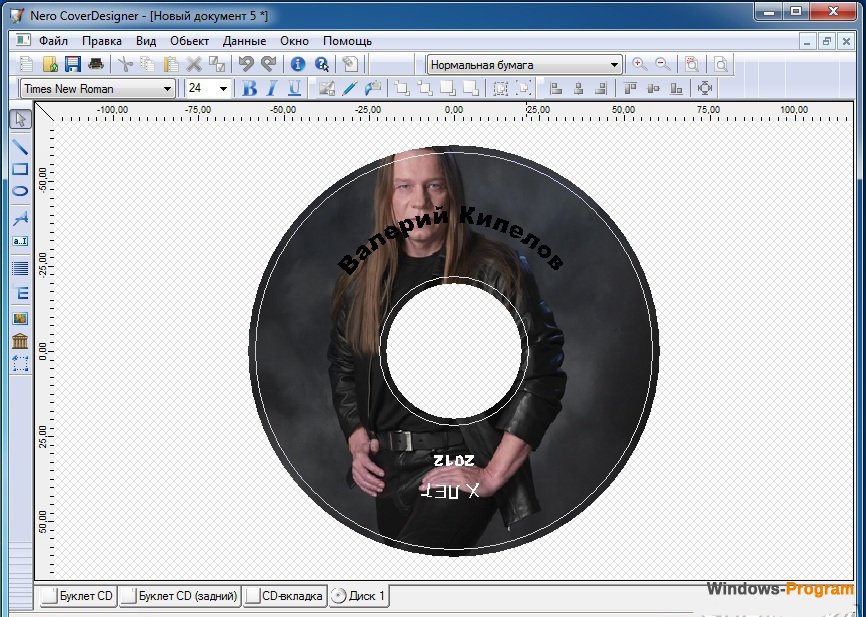Print the cover using the printer icon

96,64
